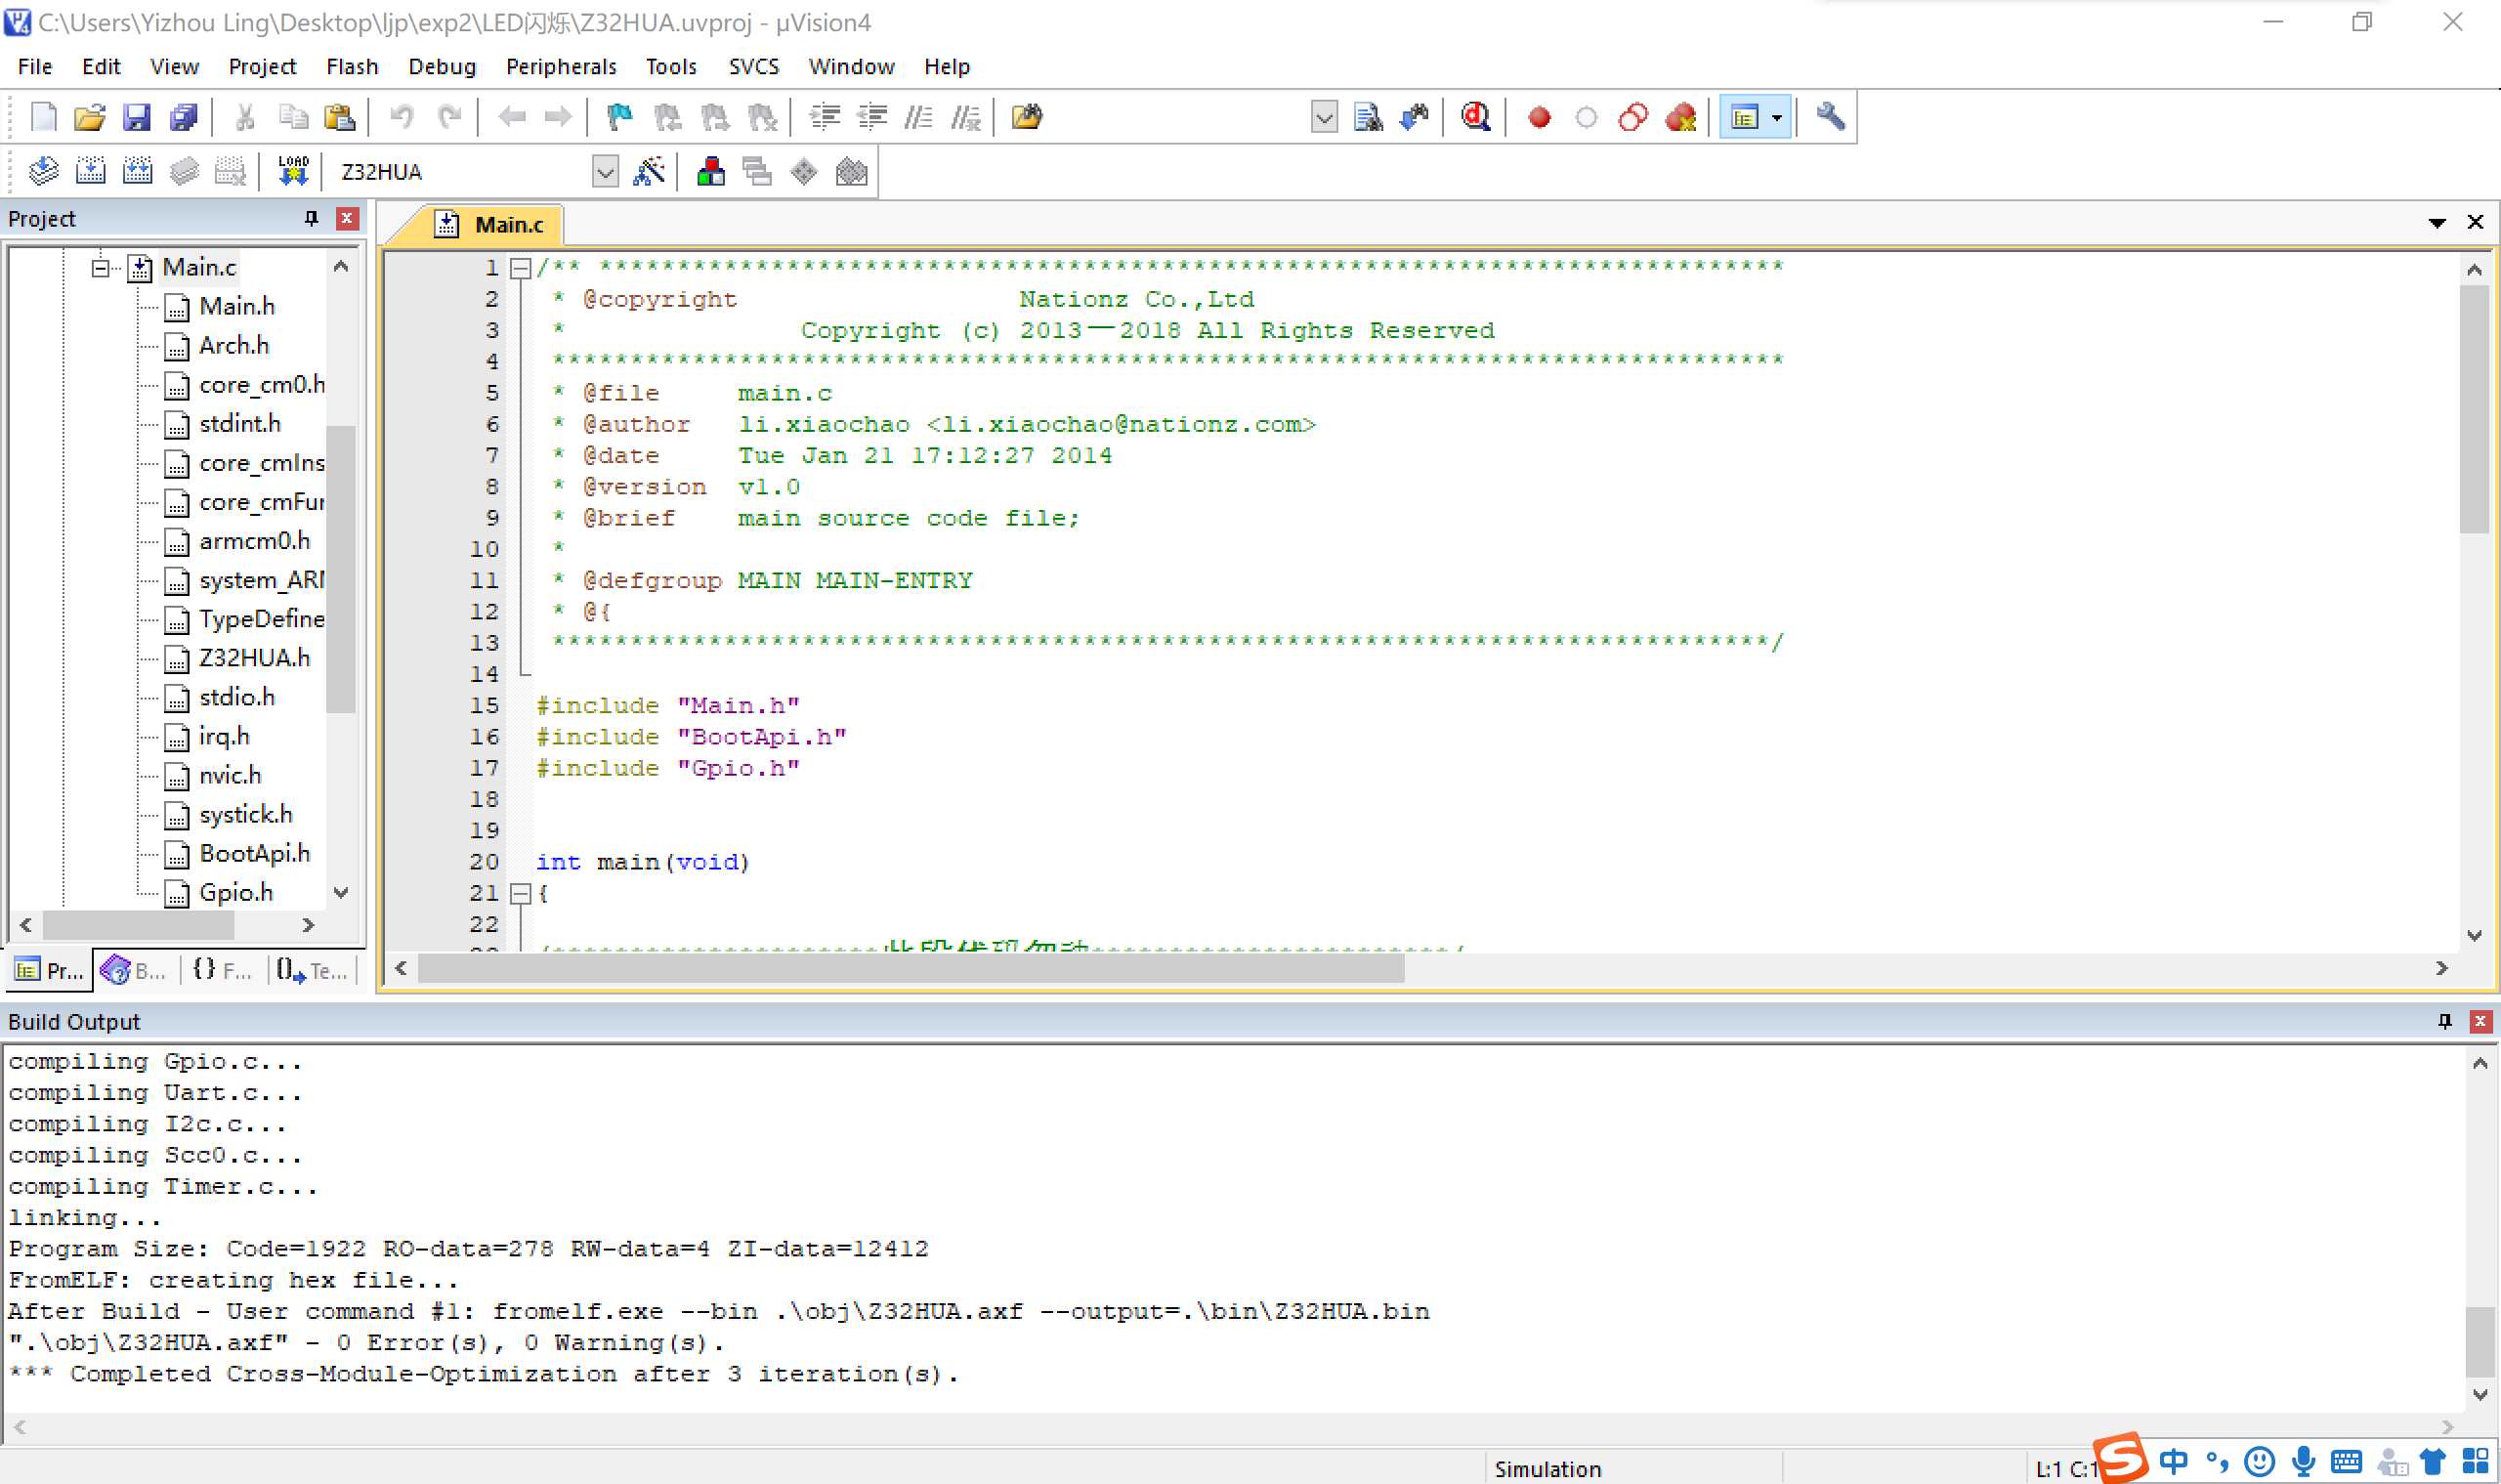Screen dimensions: 2501x1484
Task: Click Build Output vertical scrollbar thumb
Action: [2480, 1342]
